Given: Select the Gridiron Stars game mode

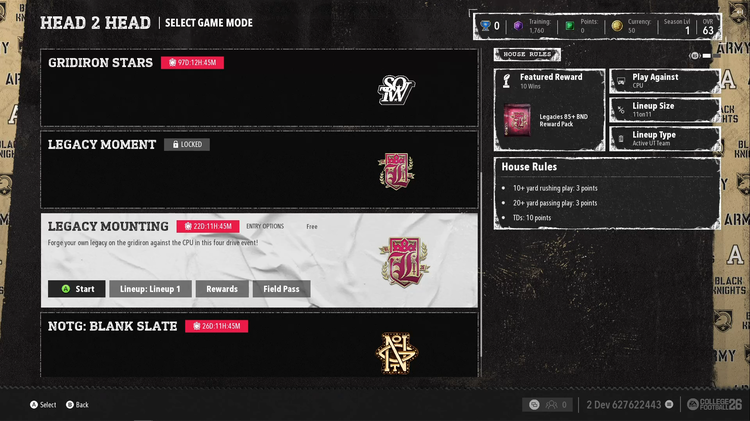Looking at the screenshot, I should pyautogui.click(x=259, y=88).
